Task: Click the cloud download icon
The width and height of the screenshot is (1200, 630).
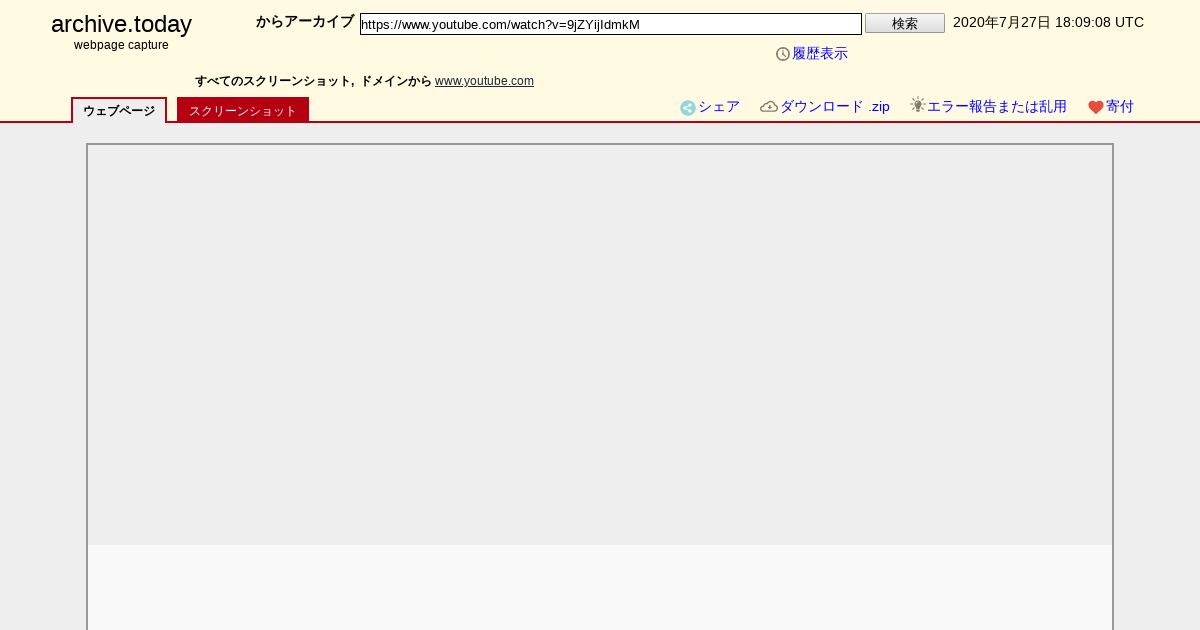Action: coord(769,107)
